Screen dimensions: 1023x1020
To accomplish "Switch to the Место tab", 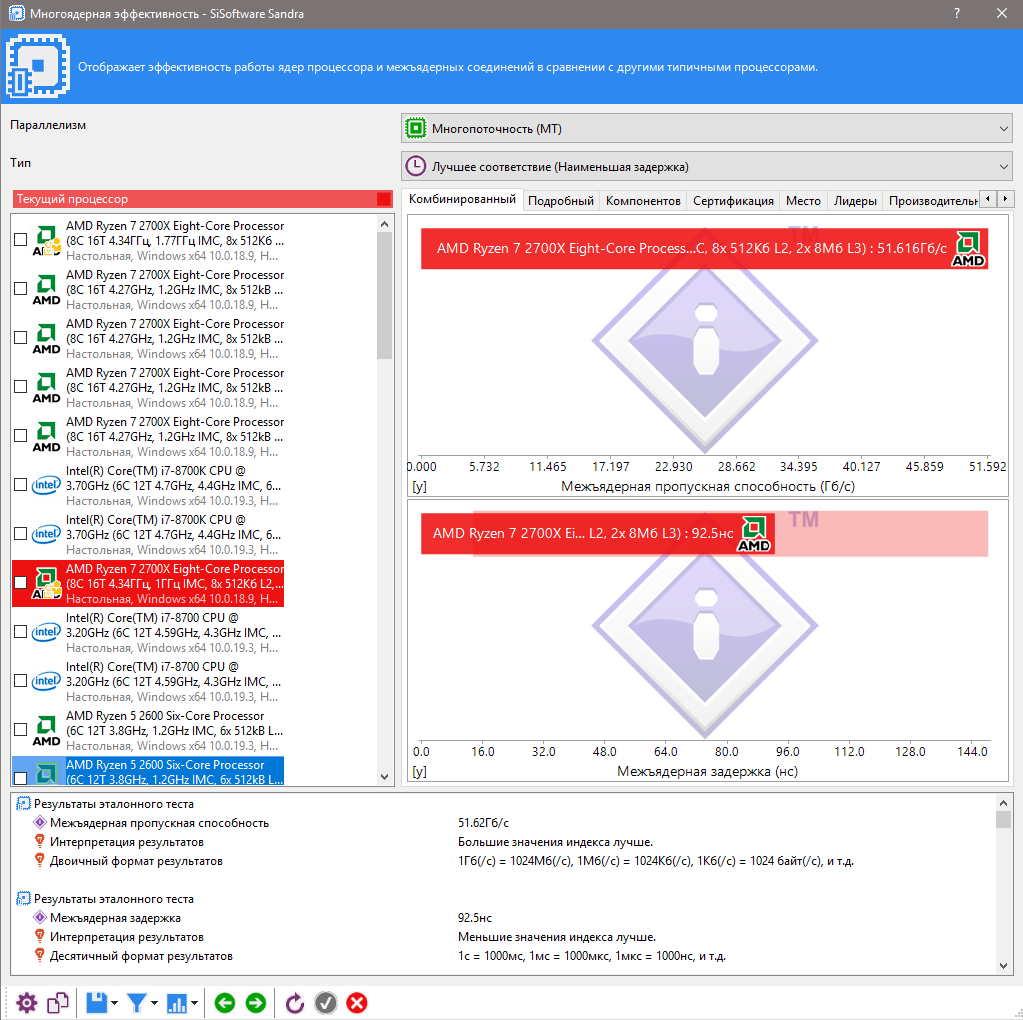I will 803,201.
